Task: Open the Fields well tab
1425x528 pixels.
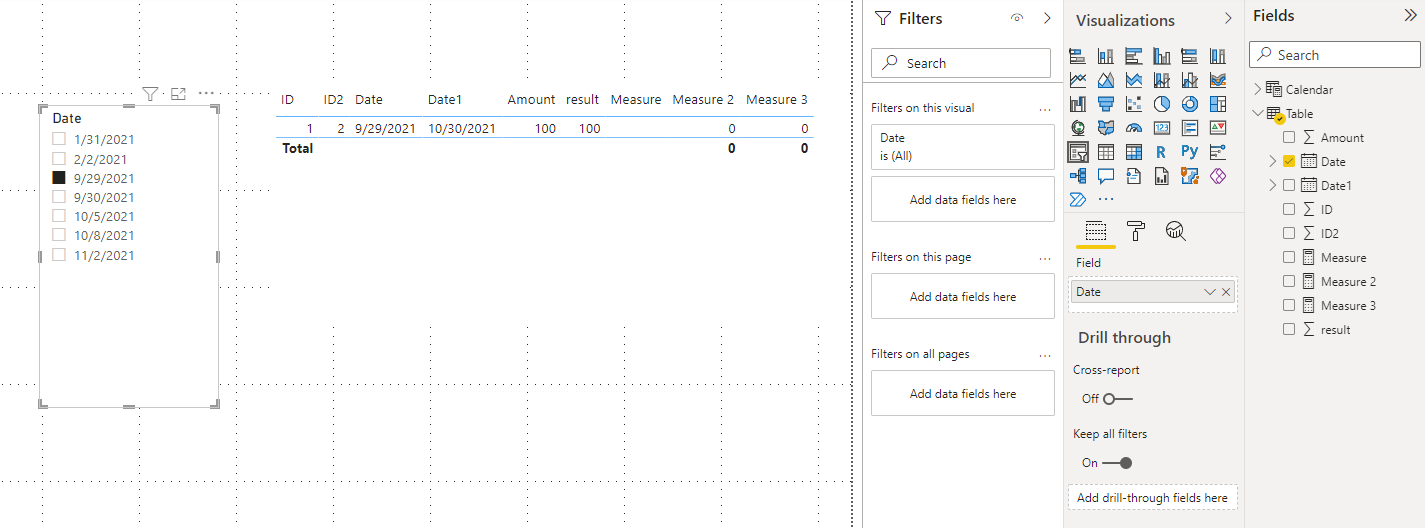Action: (x=1096, y=232)
